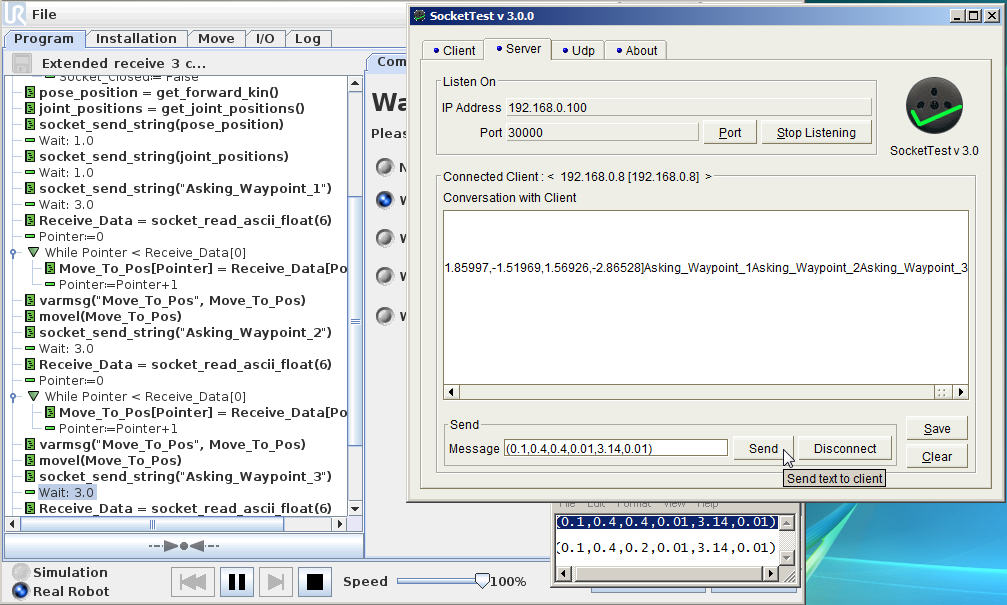This screenshot has height=605, width=1007.
Task: Pause the running robot program
Action: pos(236,582)
